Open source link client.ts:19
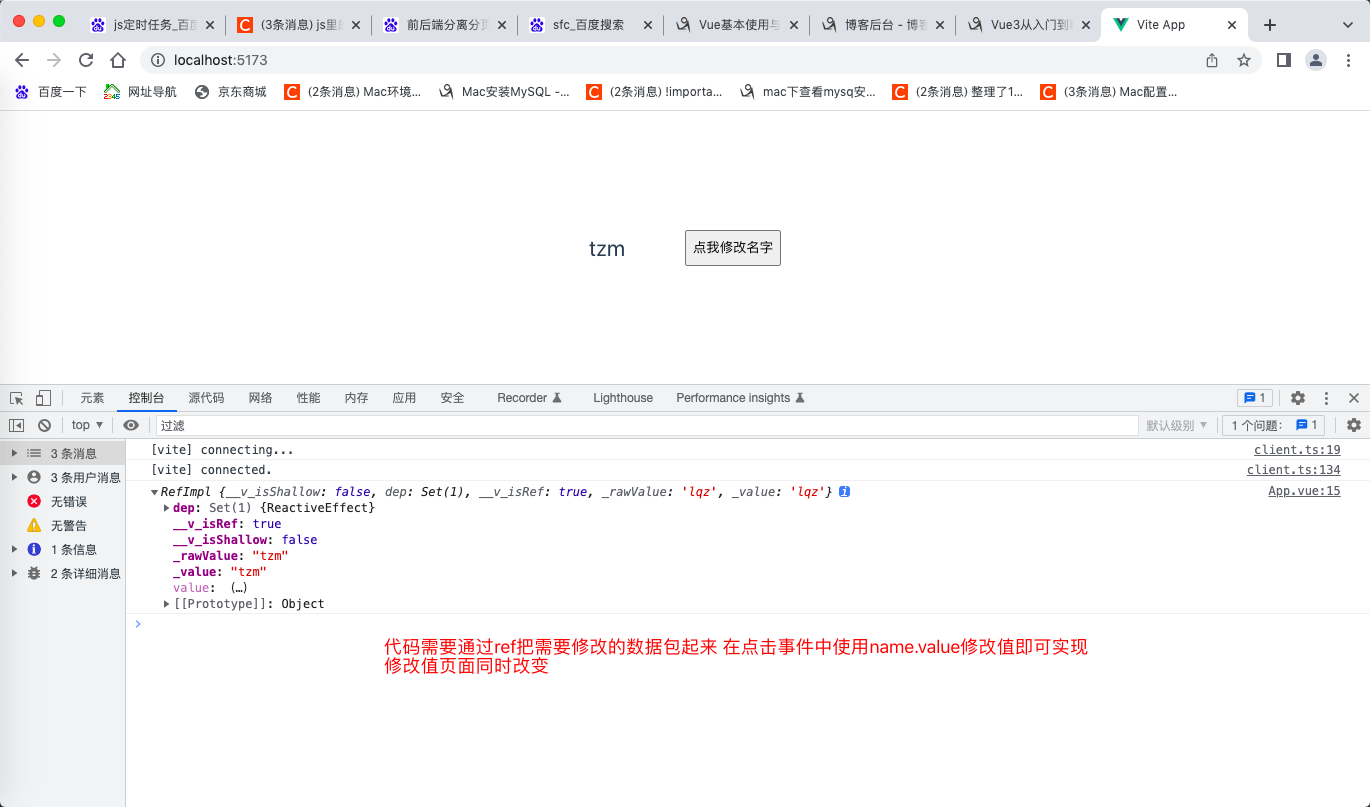This screenshot has height=807, width=1370. click(1297, 450)
